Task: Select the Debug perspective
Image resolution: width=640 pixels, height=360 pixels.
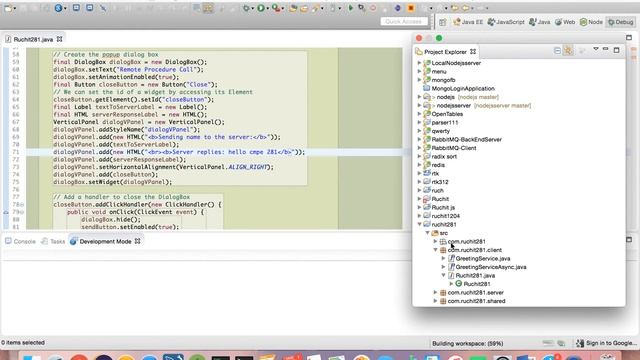Action: click(620, 22)
